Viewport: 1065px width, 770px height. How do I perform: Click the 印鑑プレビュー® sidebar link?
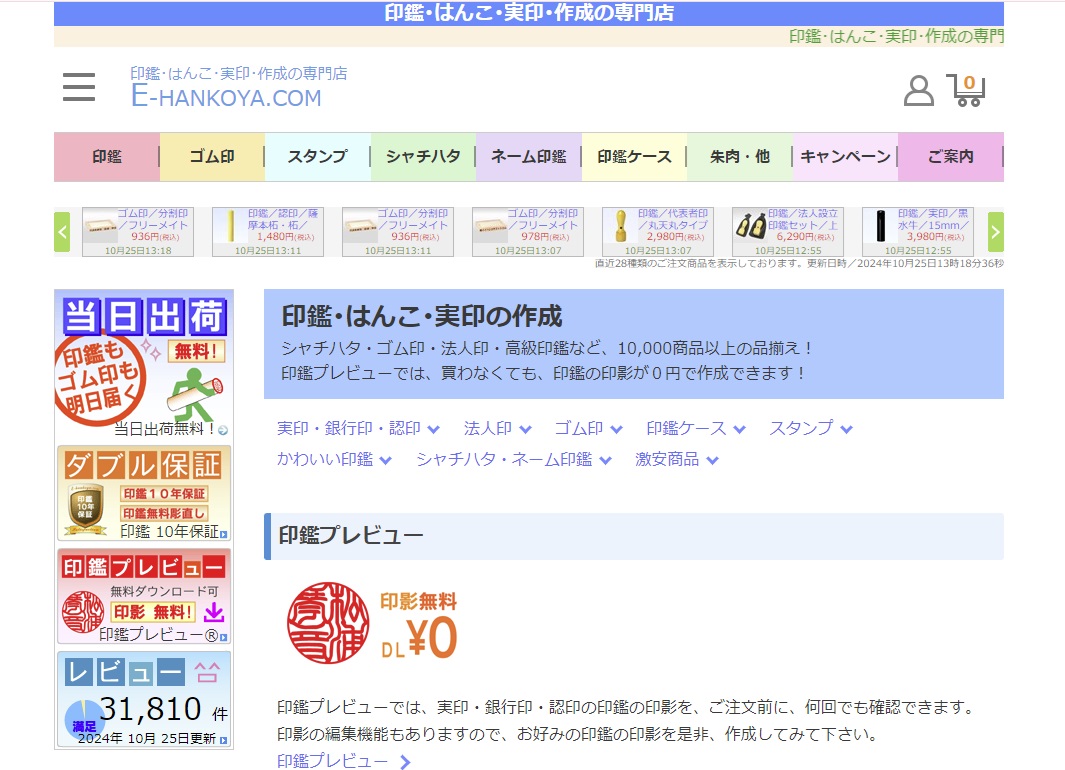tap(163, 635)
